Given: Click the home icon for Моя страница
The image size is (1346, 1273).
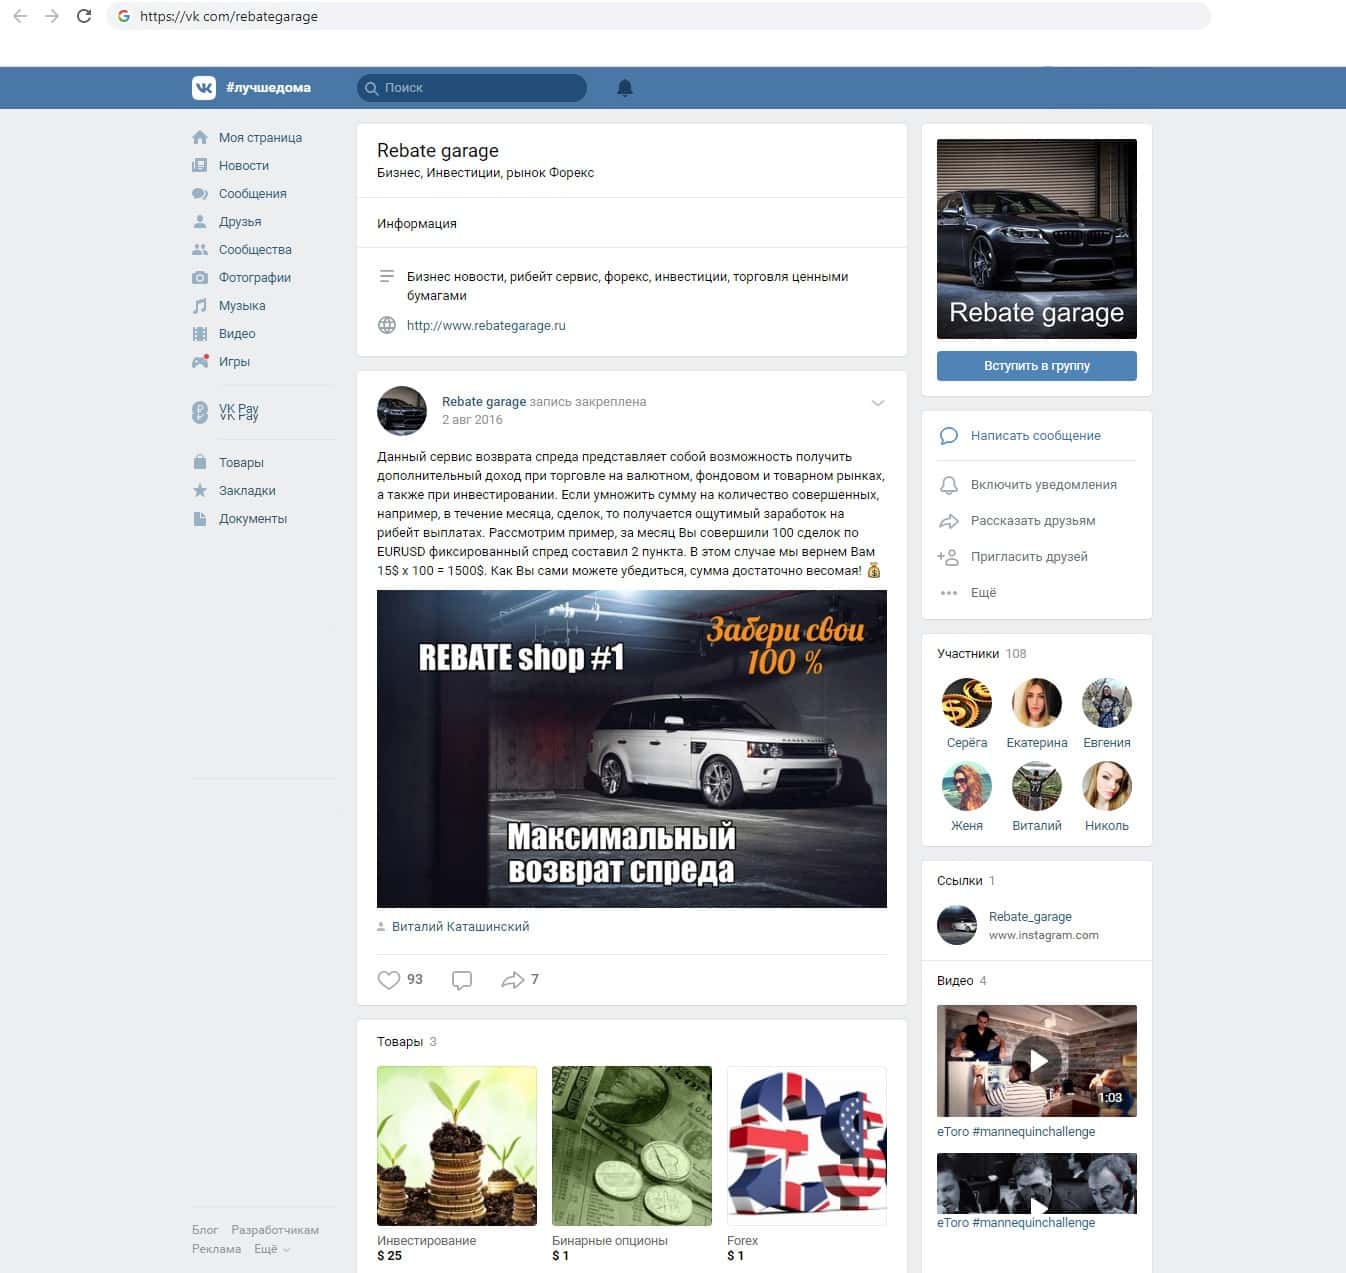Looking at the screenshot, I should (x=200, y=138).
